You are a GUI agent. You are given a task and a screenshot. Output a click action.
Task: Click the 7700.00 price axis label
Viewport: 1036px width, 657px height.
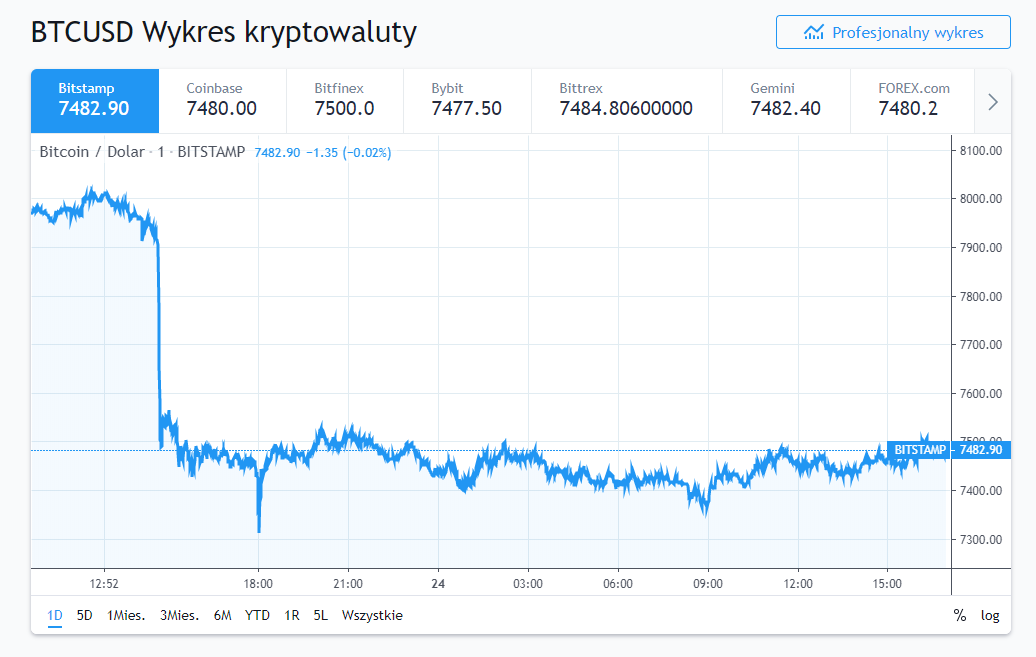click(x=980, y=344)
